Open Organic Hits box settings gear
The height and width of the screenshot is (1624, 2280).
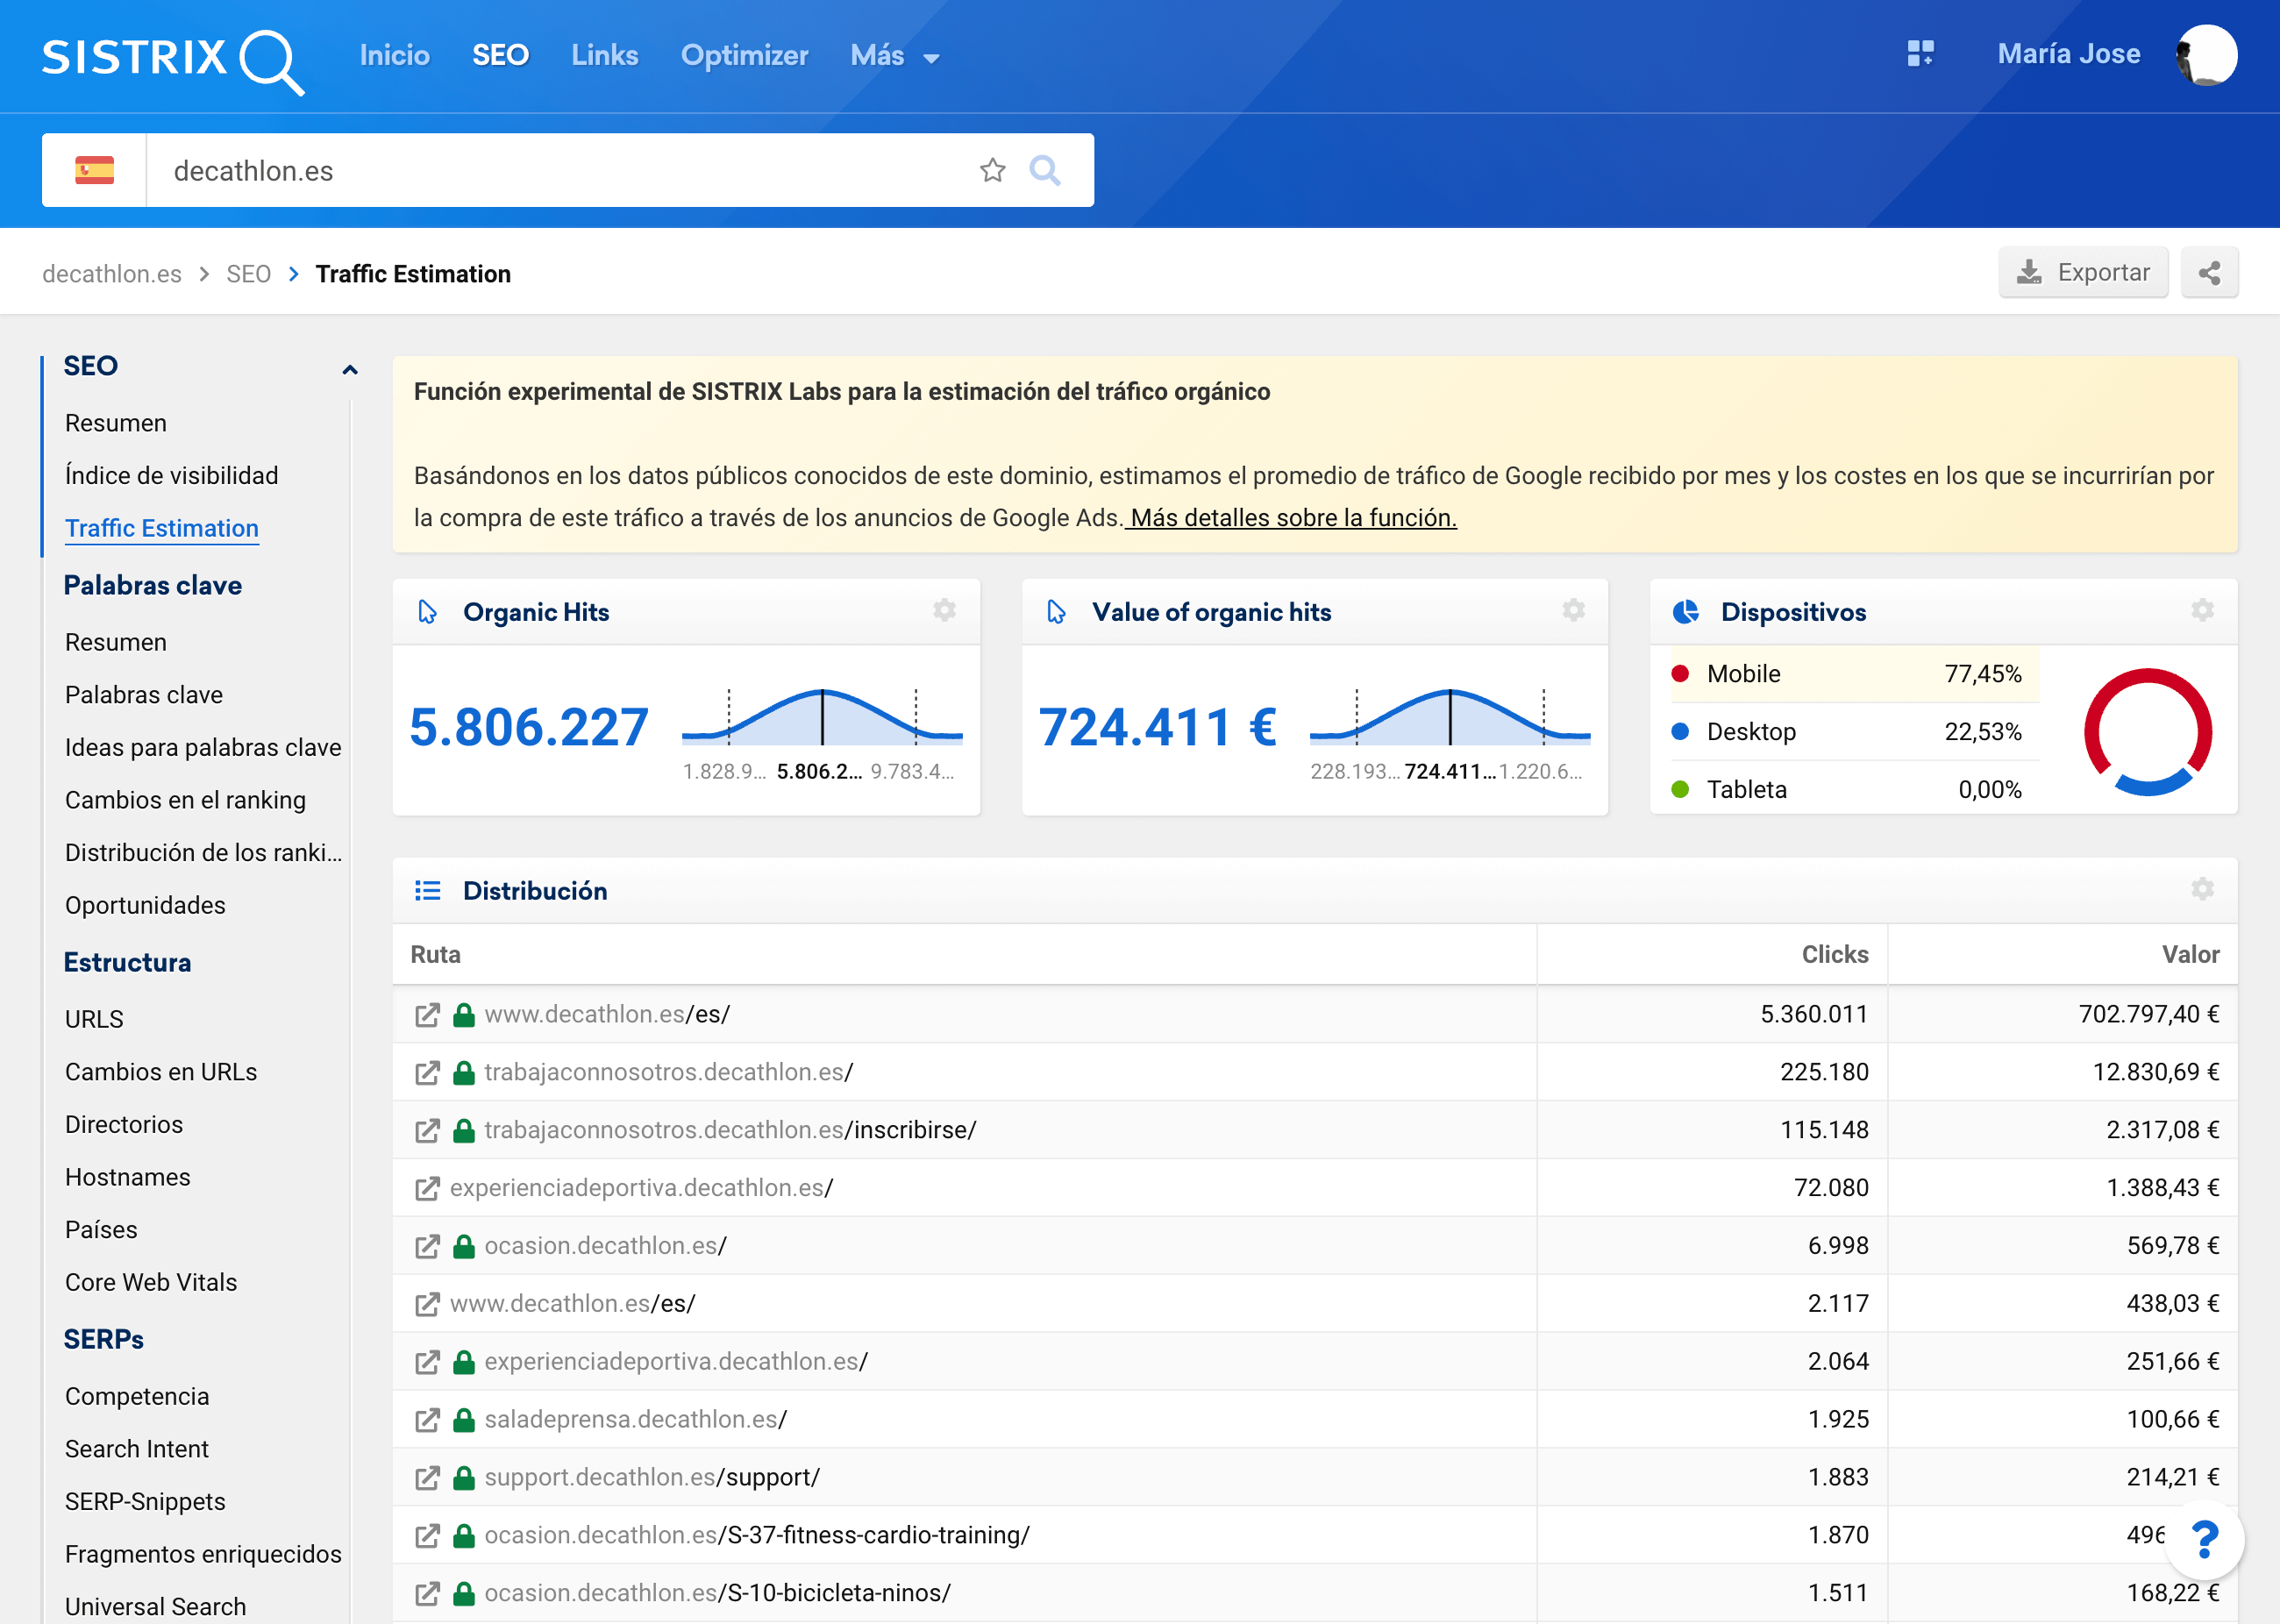(x=944, y=611)
